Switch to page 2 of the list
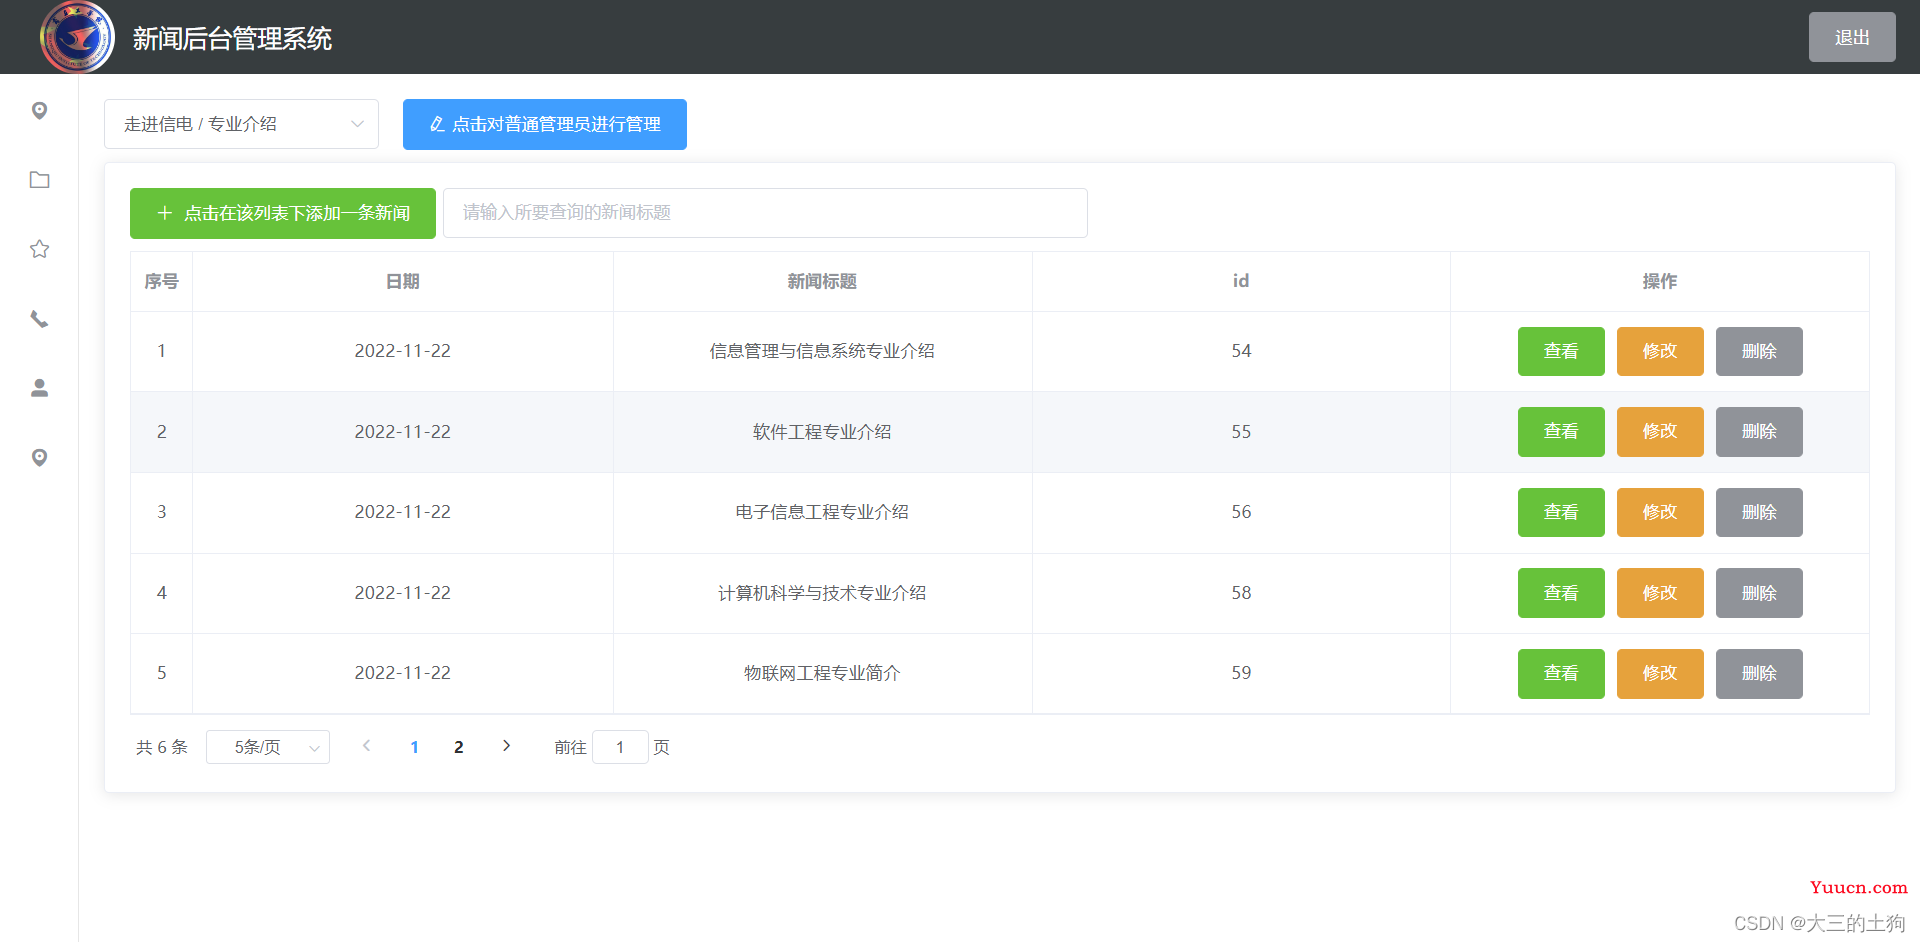The width and height of the screenshot is (1920, 942). [x=459, y=747]
